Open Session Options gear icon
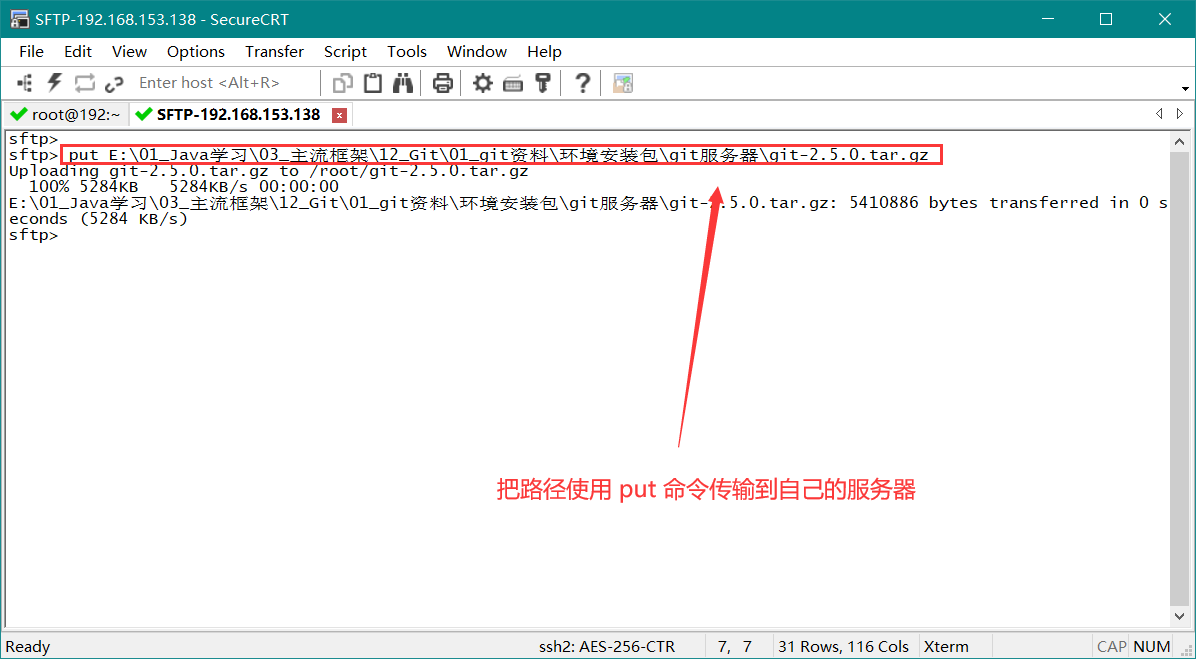The width and height of the screenshot is (1196, 659). [x=483, y=83]
